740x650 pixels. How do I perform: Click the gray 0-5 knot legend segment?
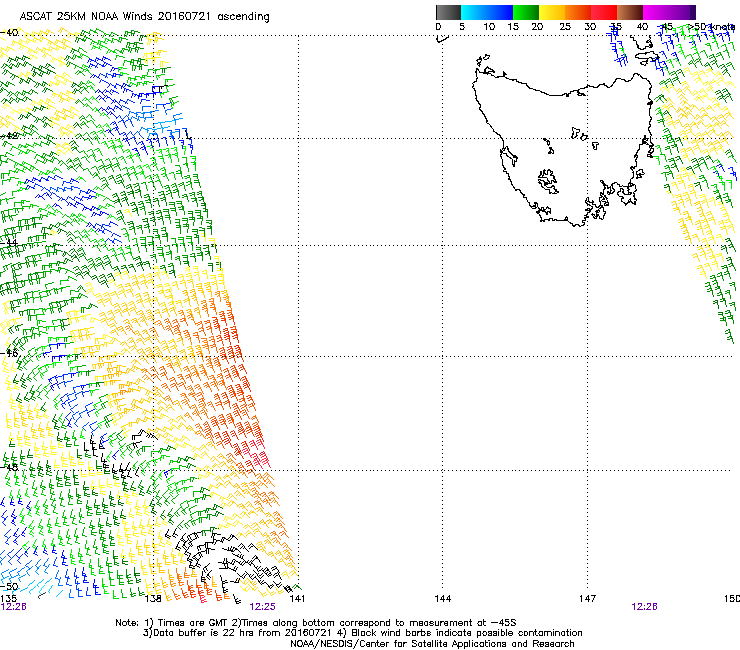click(x=448, y=12)
